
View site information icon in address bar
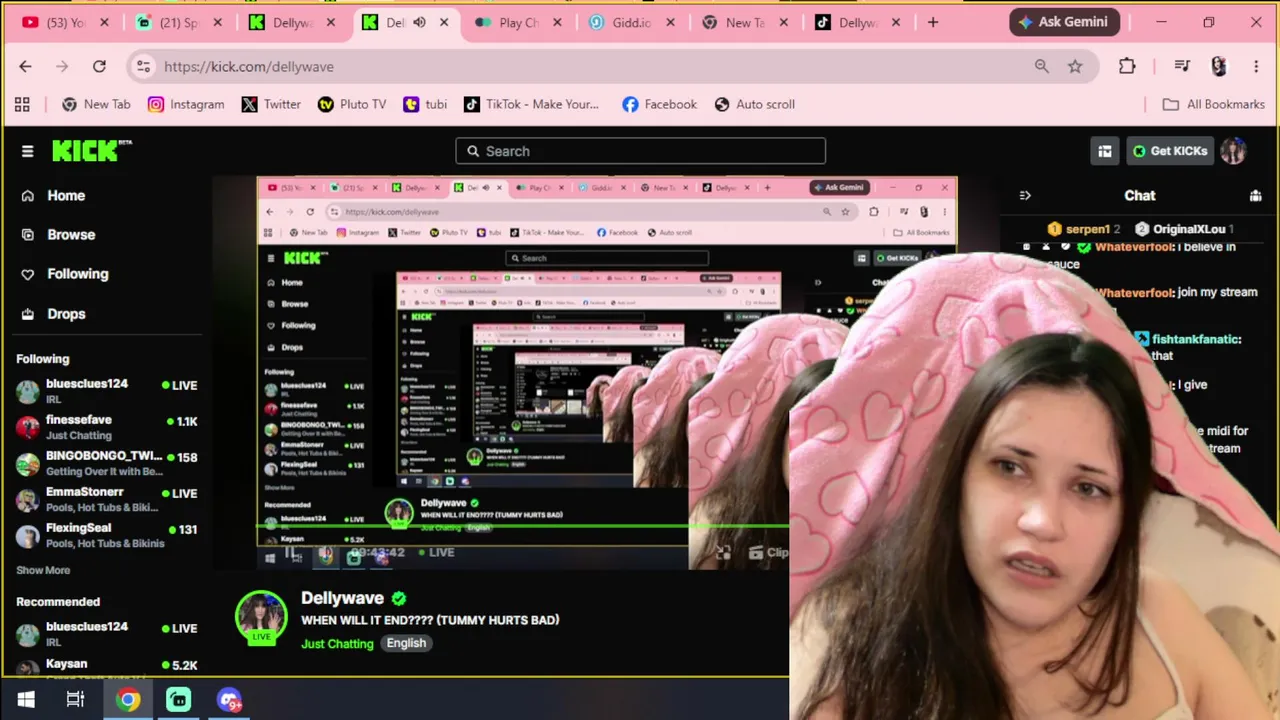tap(143, 66)
